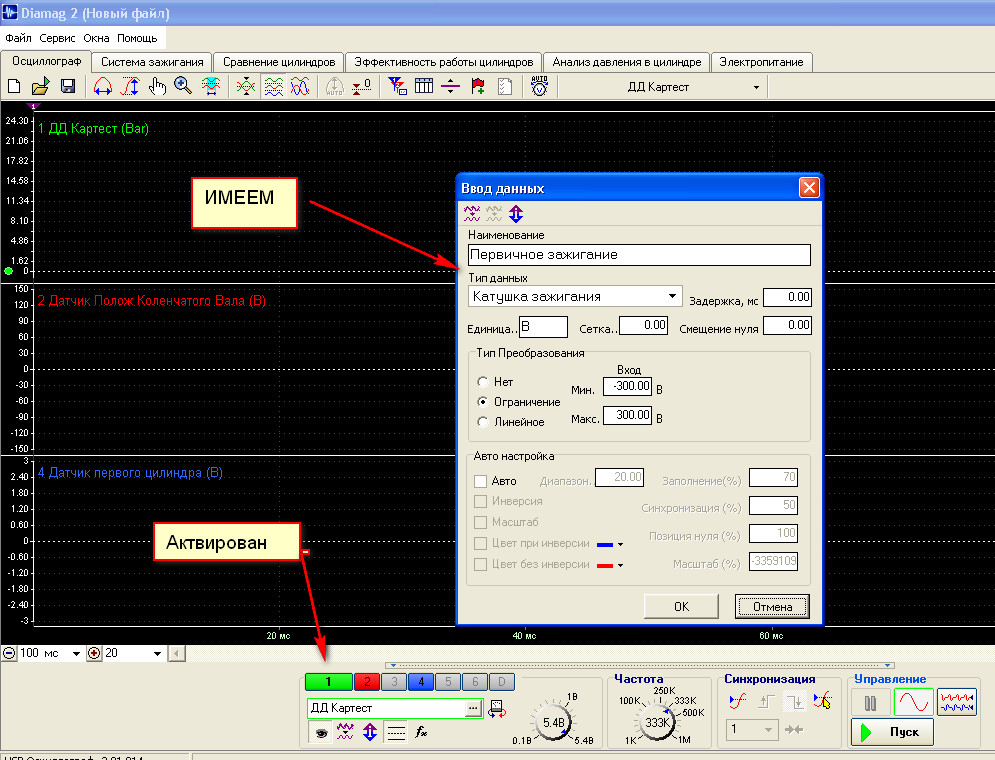This screenshot has height=760, width=995.
Task: Toggle the separated channels display icon
Action: [x=273, y=86]
